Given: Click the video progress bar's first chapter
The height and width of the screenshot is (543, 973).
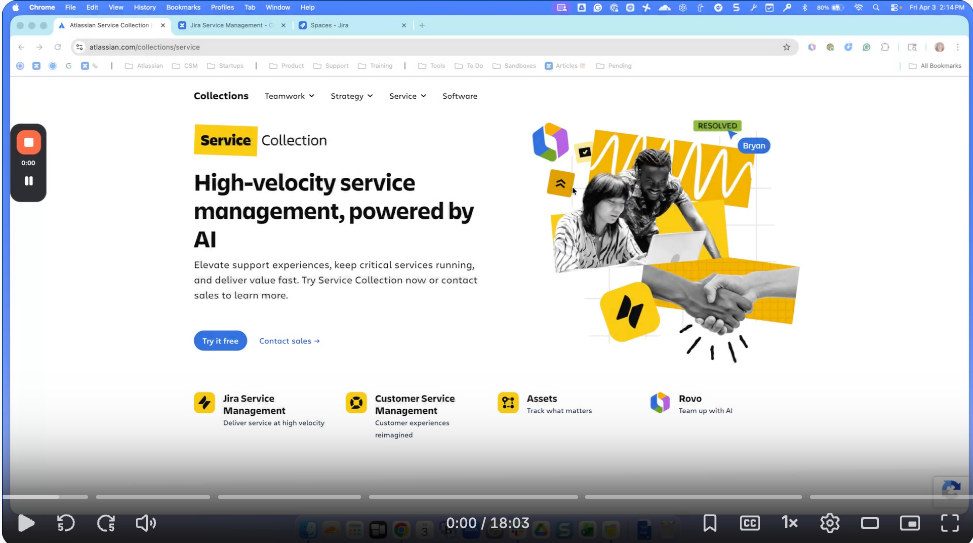Looking at the screenshot, I should tap(45, 496).
